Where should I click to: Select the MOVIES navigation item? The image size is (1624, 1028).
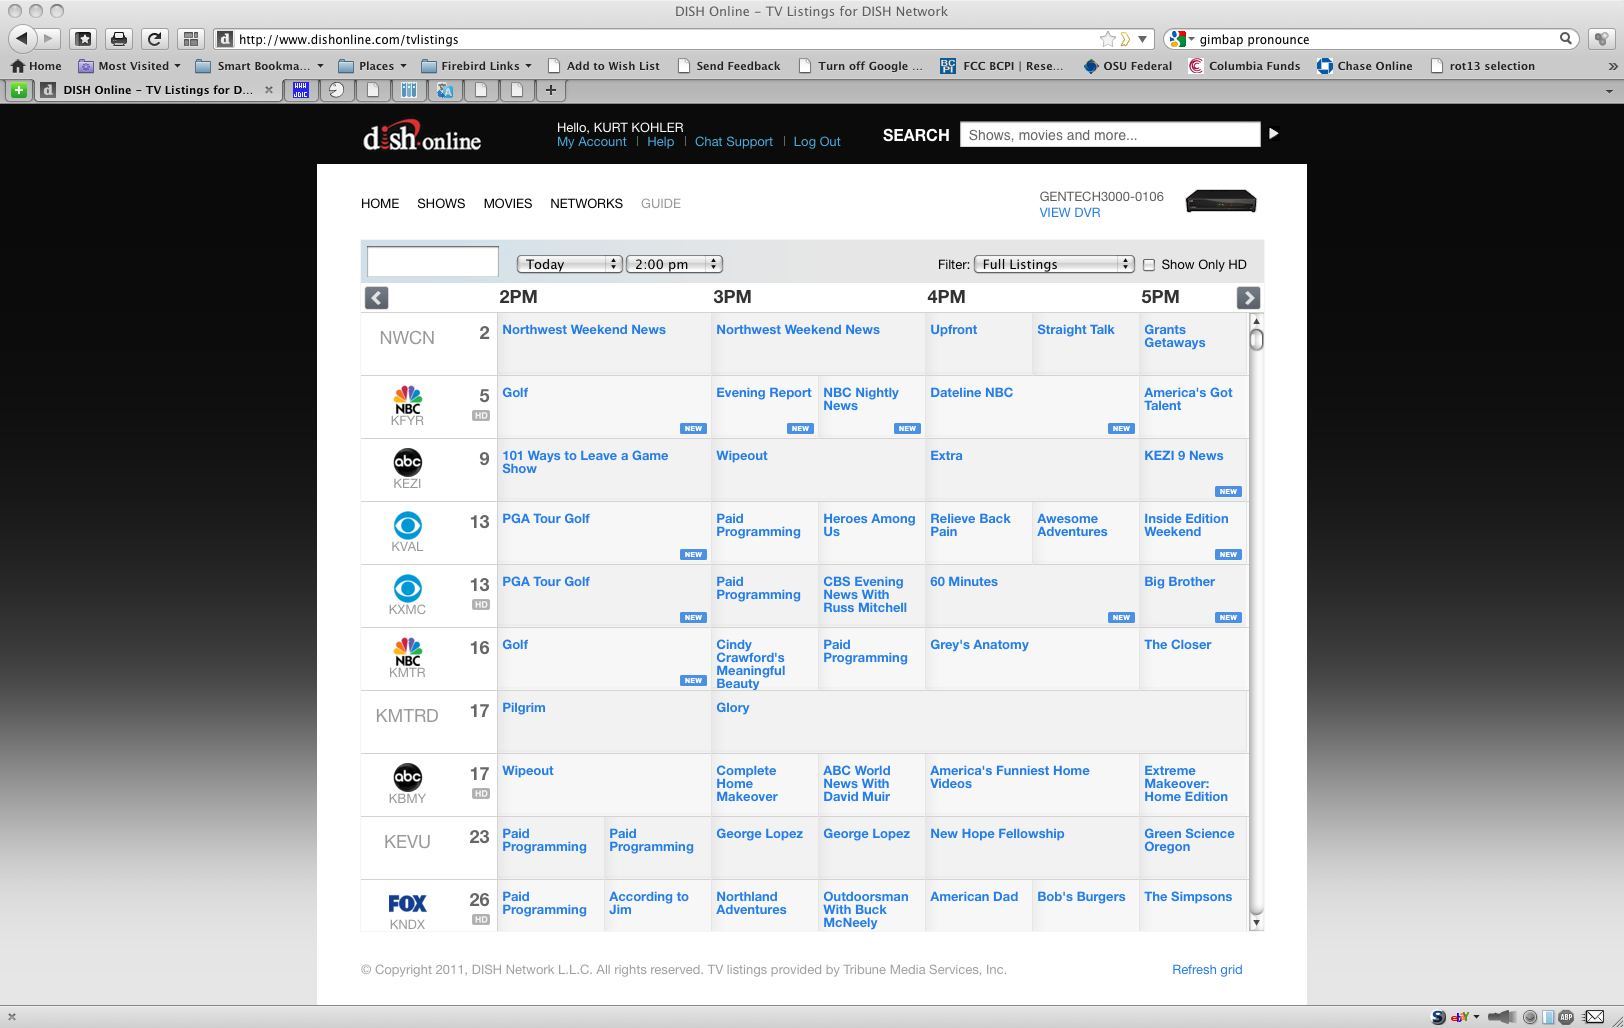pos(507,203)
